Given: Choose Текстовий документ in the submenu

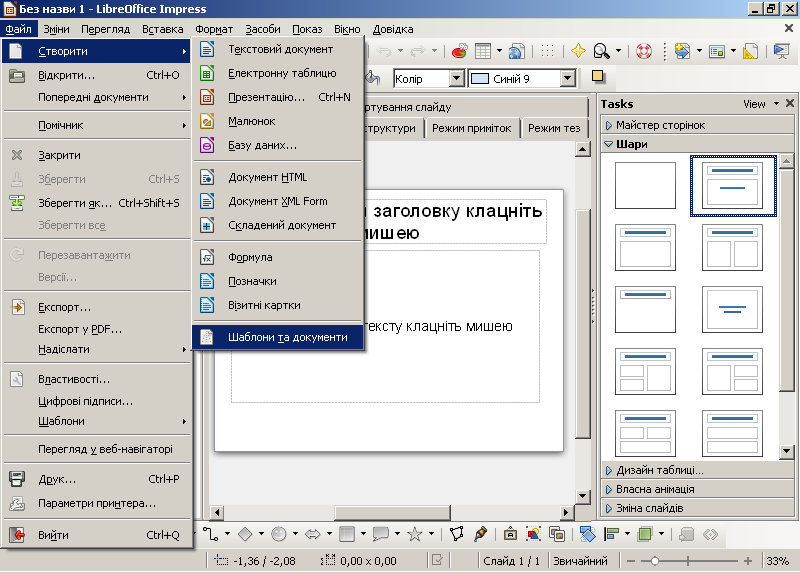Looking at the screenshot, I should (279, 49).
